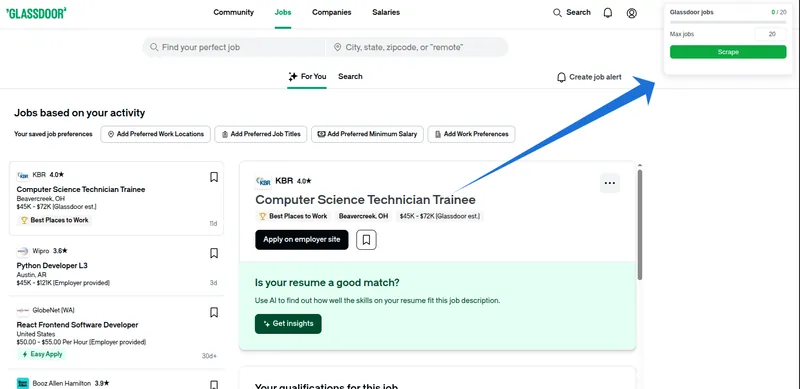
Task: Switch to the For You tab
Action: click(307, 77)
